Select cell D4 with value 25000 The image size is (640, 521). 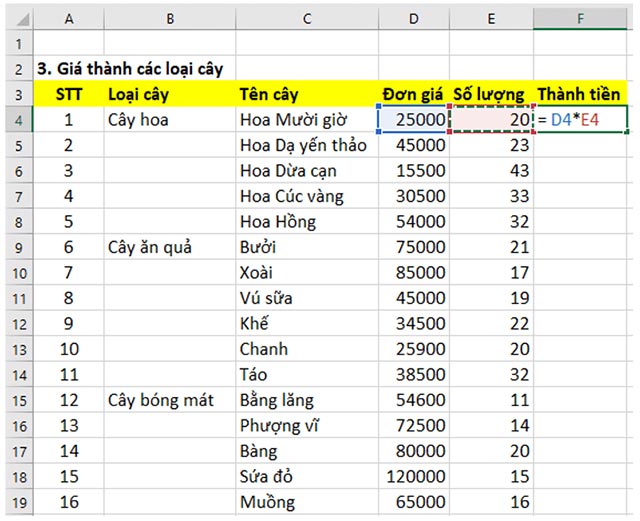coord(415,120)
